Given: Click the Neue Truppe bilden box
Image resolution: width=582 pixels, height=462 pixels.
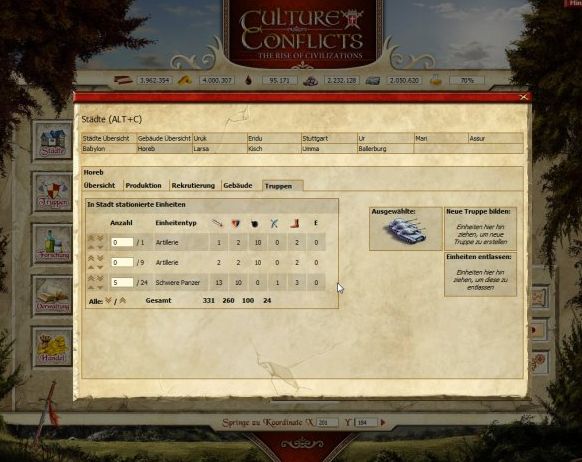Looking at the screenshot, I should pyautogui.click(x=480, y=229).
